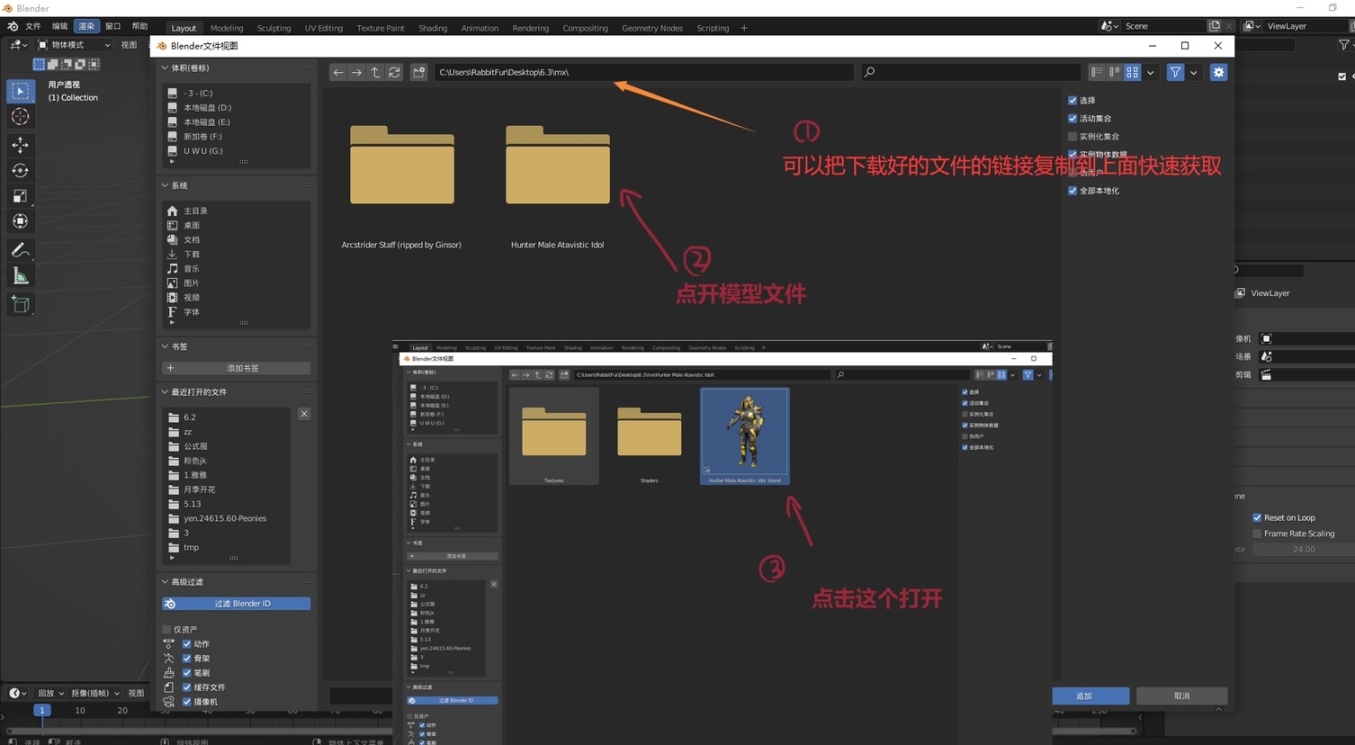The height and width of the screenshot is (745, 1355).
Task: Select the Cursor tool in toolbar
Action: click(20, 117)
